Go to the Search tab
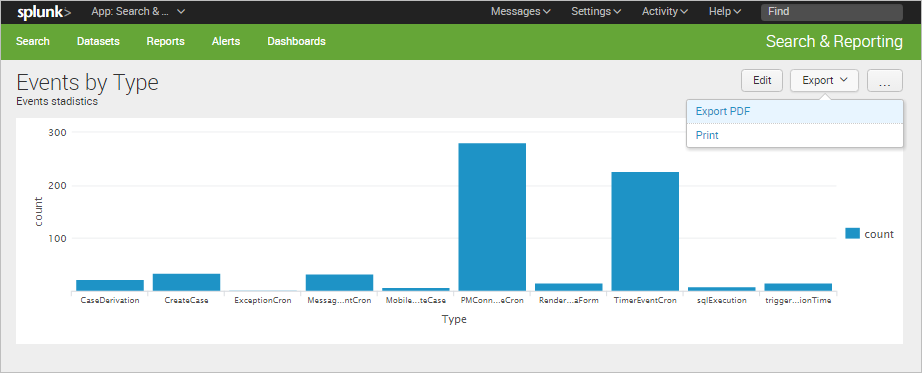922x373 pixels. (x=33, y=41)
